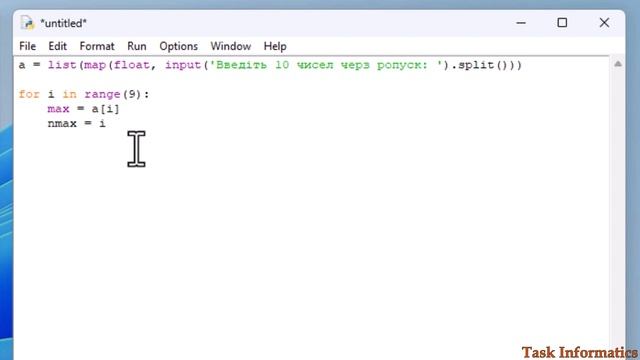Click the green input prompt string

click(326, 65)
